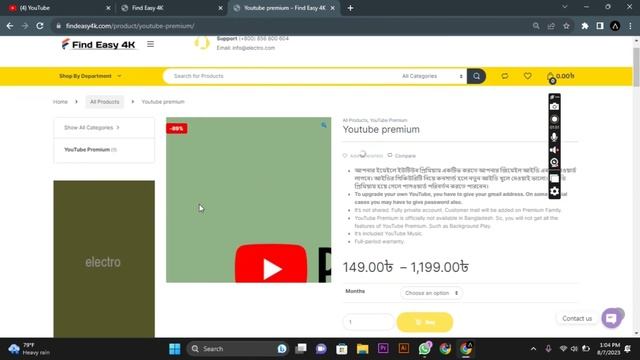
Task: Submit the product search with the magnifier button
Action: [x=476, y=76]
